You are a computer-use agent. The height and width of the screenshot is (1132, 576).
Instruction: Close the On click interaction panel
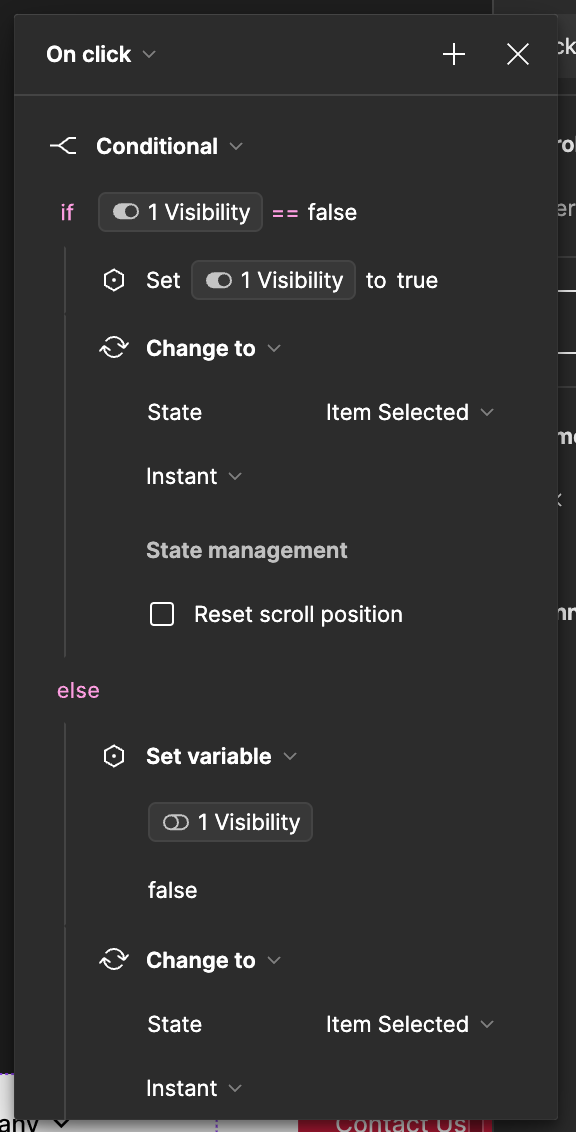(518, 54)
